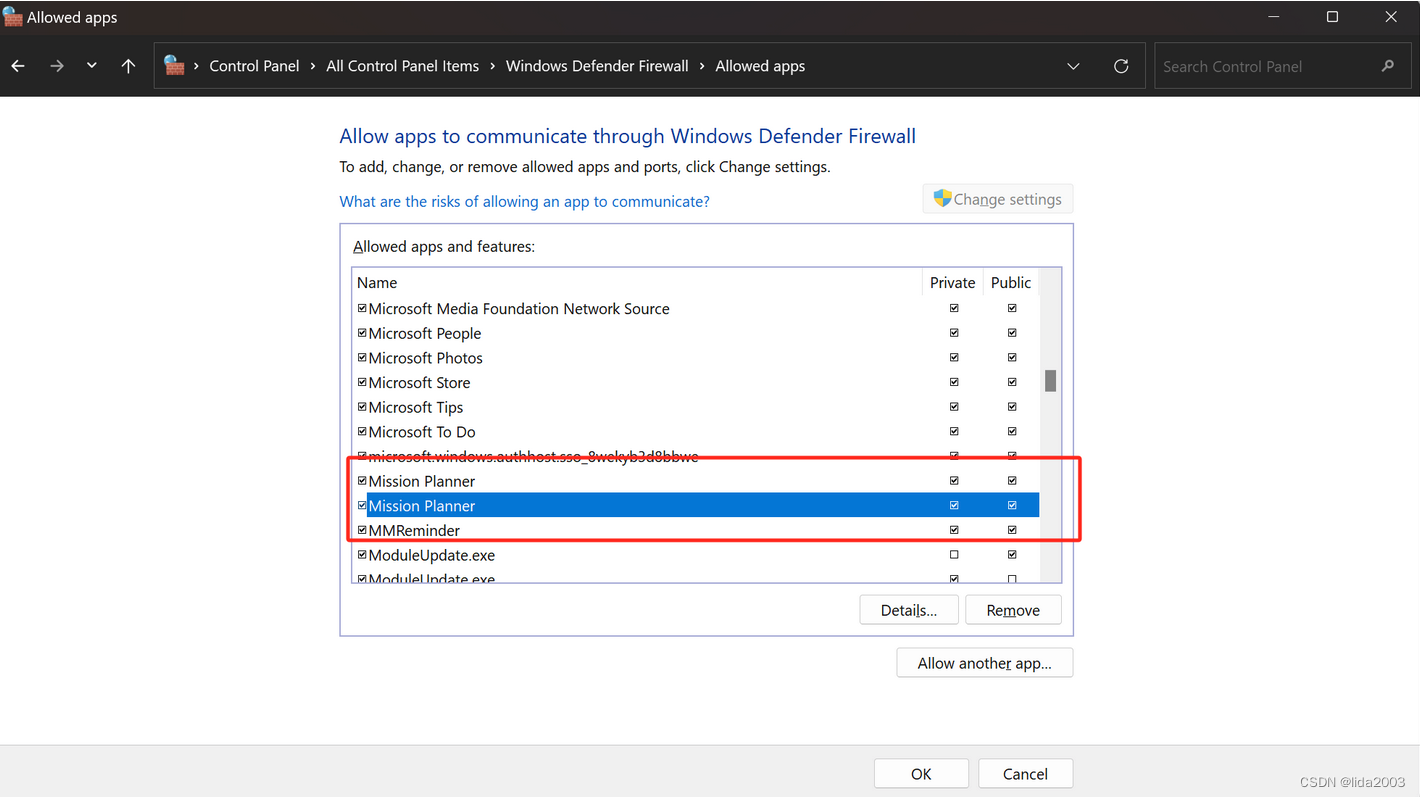
Task: Toggle highlighted Mission Planner name checkbox
Action: (x=362, y=505)
